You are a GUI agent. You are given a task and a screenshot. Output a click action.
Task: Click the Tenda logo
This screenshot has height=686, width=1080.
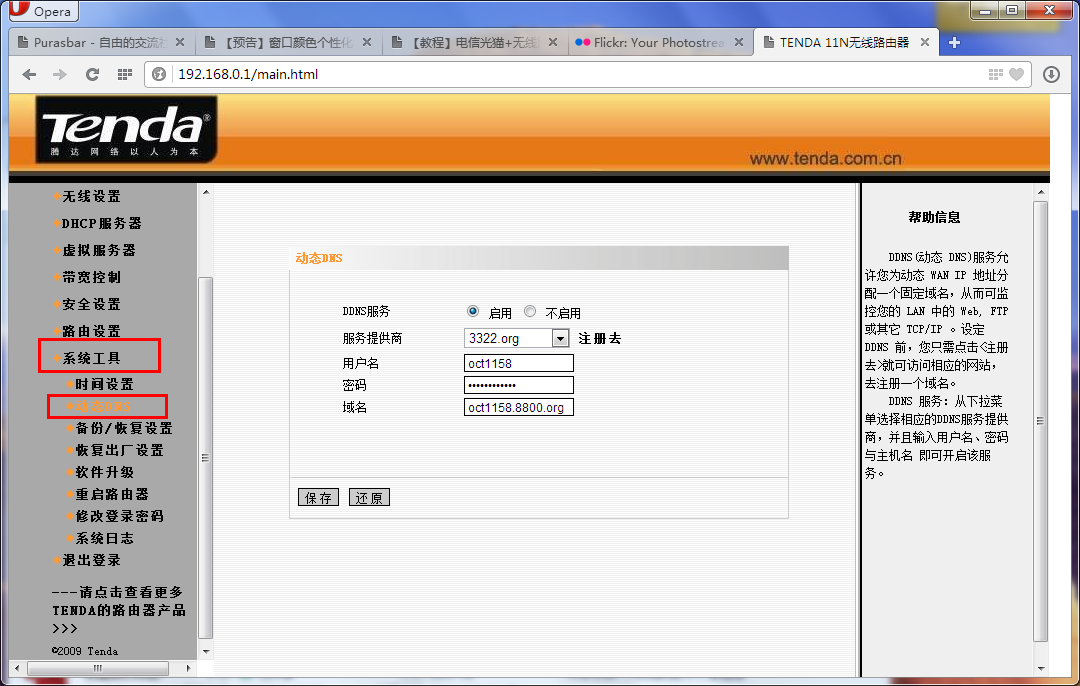point(126,130)
